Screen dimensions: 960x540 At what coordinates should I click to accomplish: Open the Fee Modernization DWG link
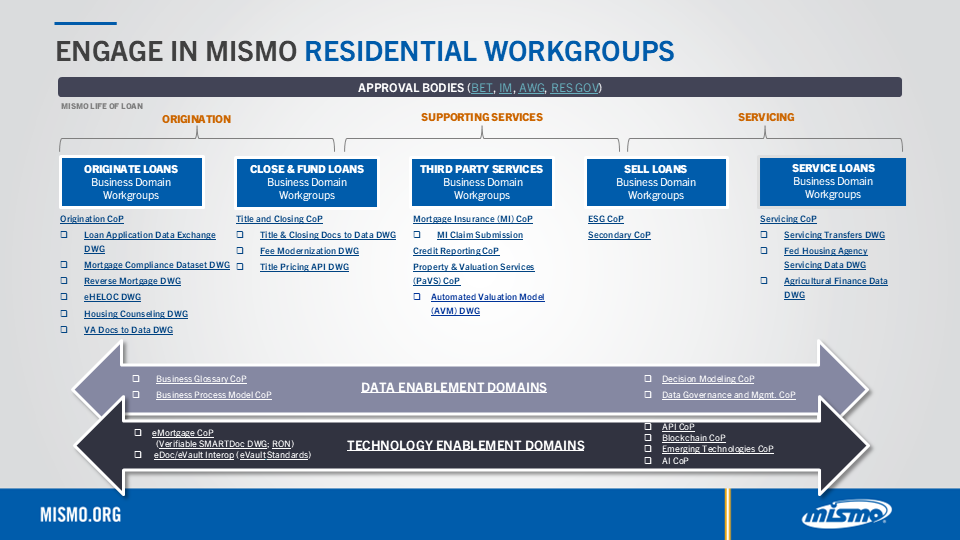[309, 250]
